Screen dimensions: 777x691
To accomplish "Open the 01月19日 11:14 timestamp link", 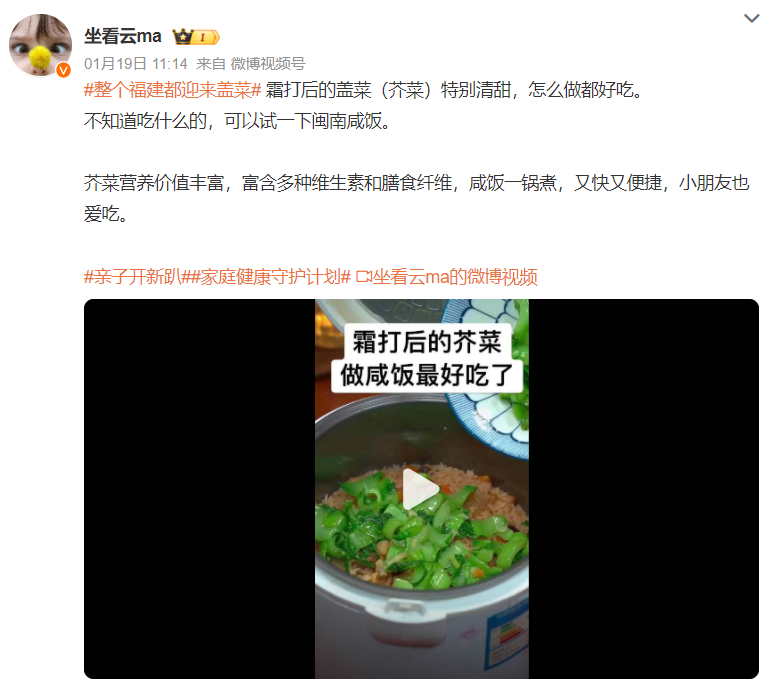I will (136, 63).
